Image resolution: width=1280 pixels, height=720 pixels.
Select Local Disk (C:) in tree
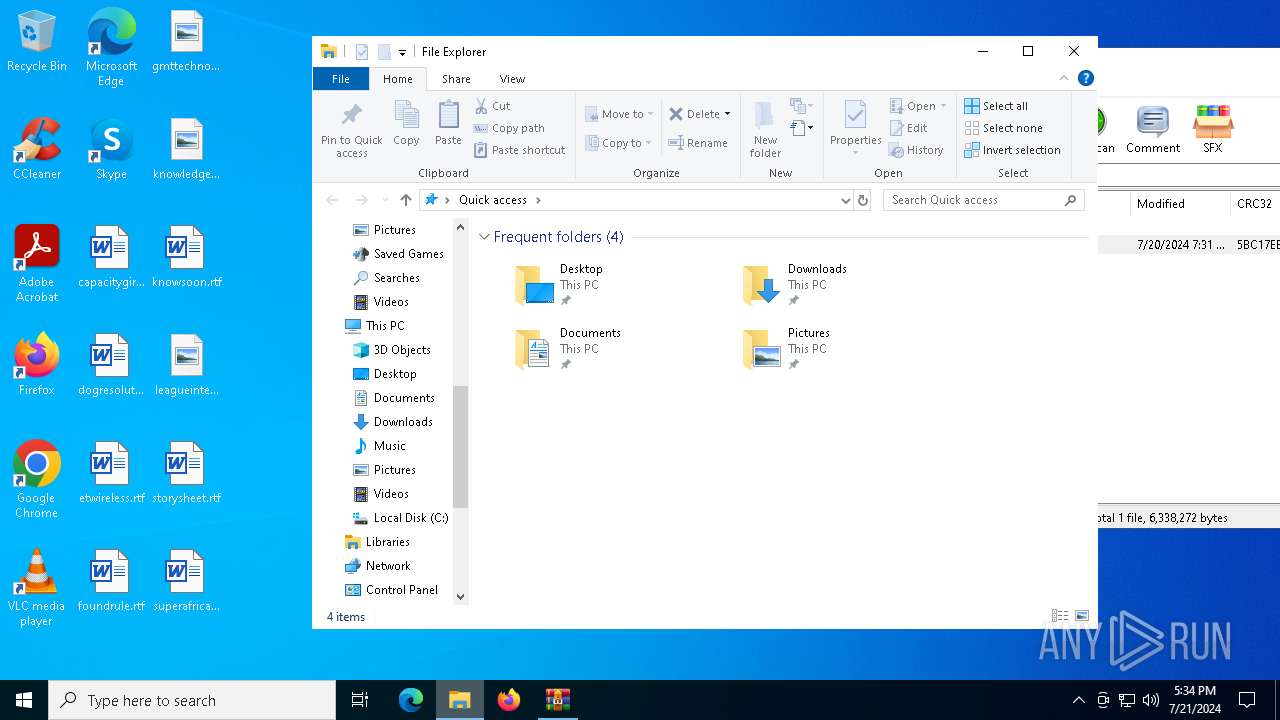(x=400, y=518)
